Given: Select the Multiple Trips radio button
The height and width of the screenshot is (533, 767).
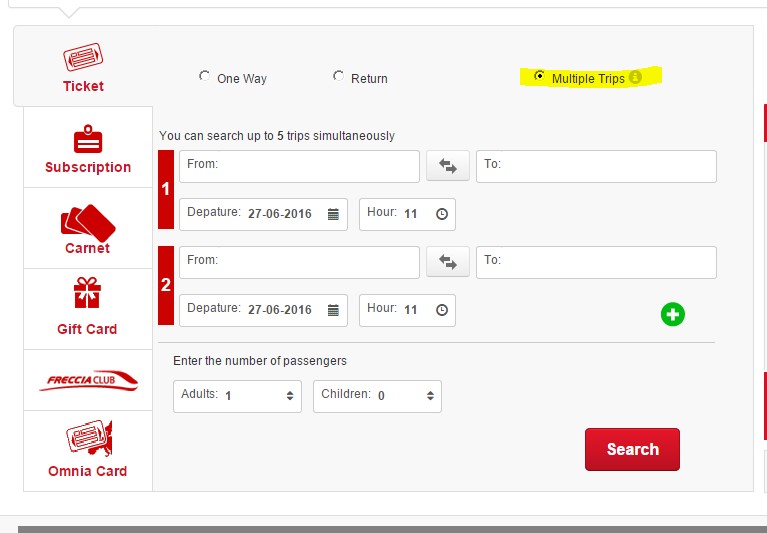Looking at the screenshot, I should tap(540, 76).
